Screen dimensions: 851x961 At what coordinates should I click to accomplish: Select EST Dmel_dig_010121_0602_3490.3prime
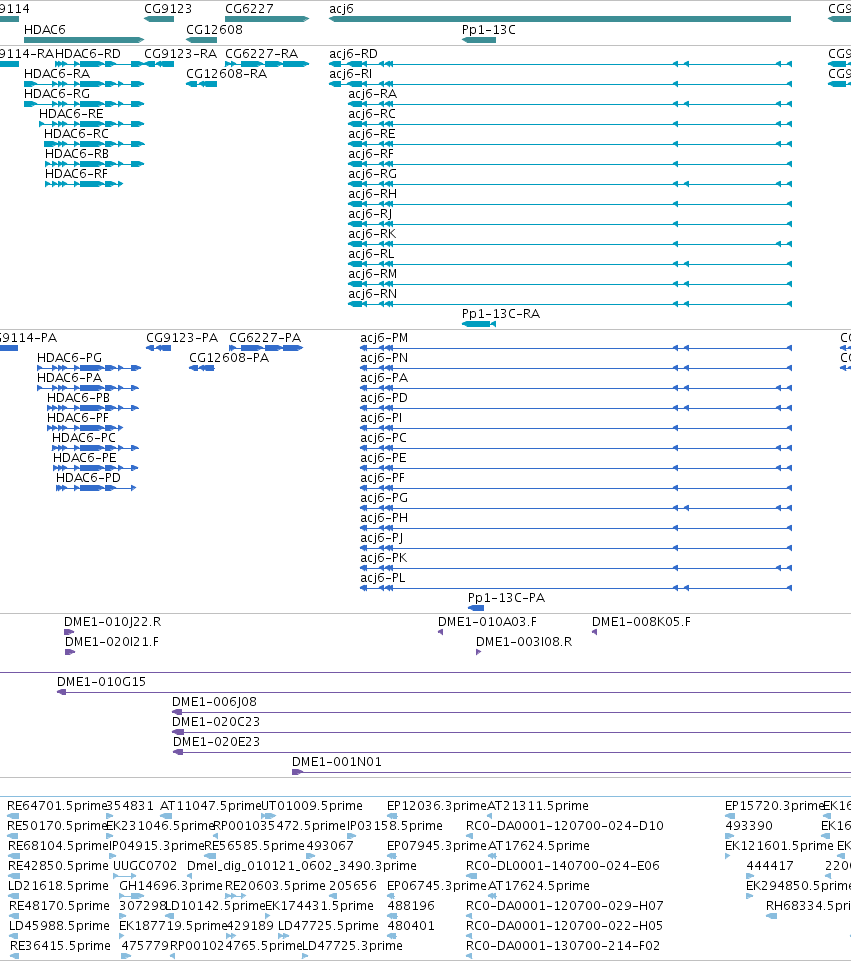[302, 865]
